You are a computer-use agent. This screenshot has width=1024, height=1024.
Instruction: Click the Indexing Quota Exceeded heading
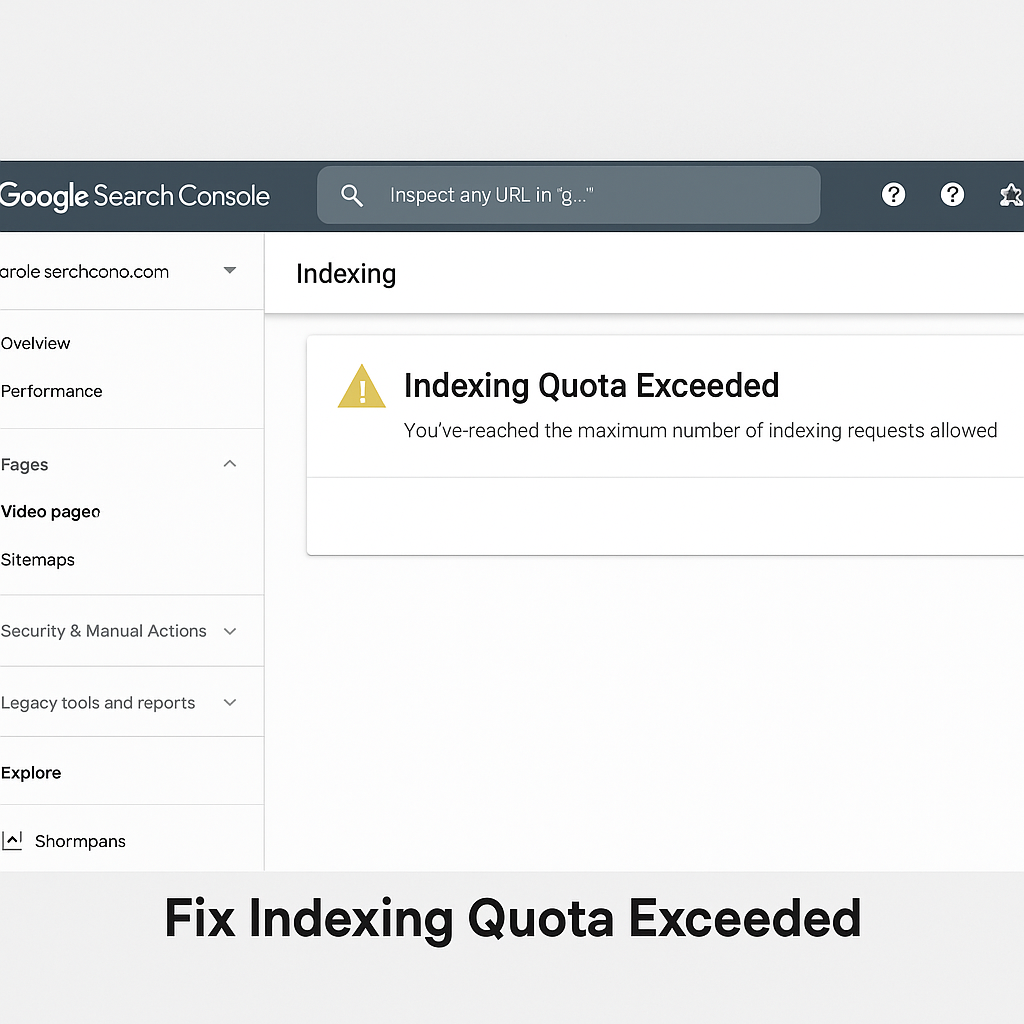point(591,385)
